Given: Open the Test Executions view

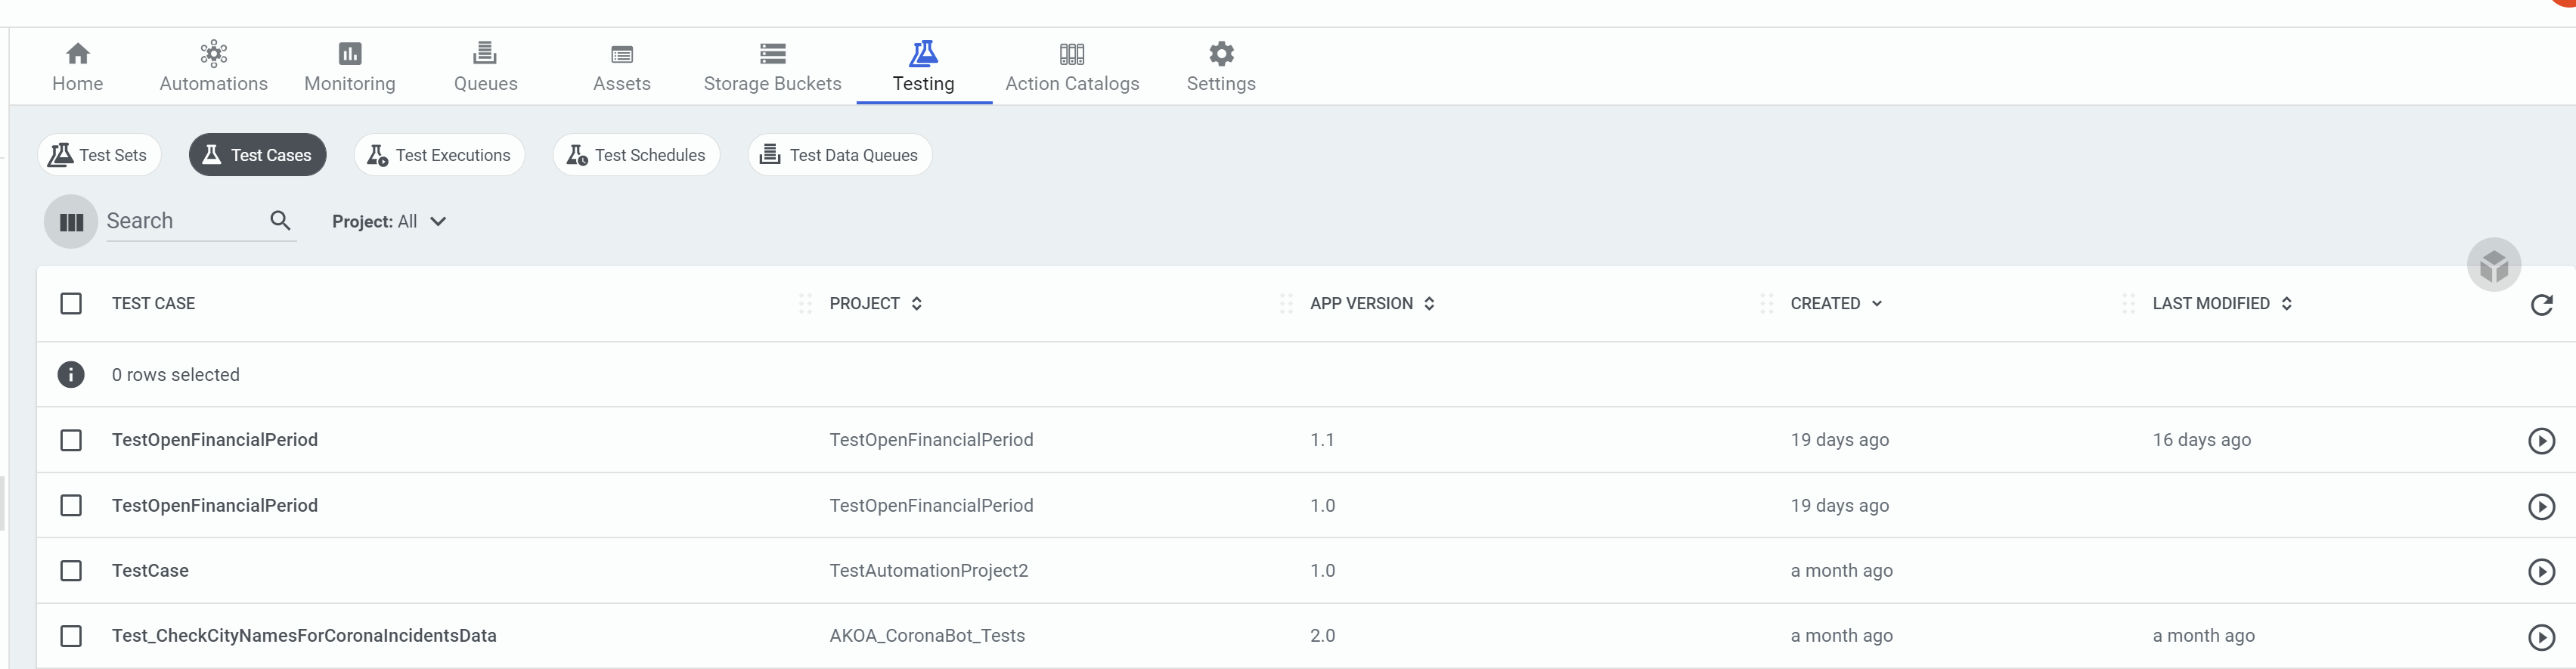Looking at the screenshot, I should [x=439, y=155].
